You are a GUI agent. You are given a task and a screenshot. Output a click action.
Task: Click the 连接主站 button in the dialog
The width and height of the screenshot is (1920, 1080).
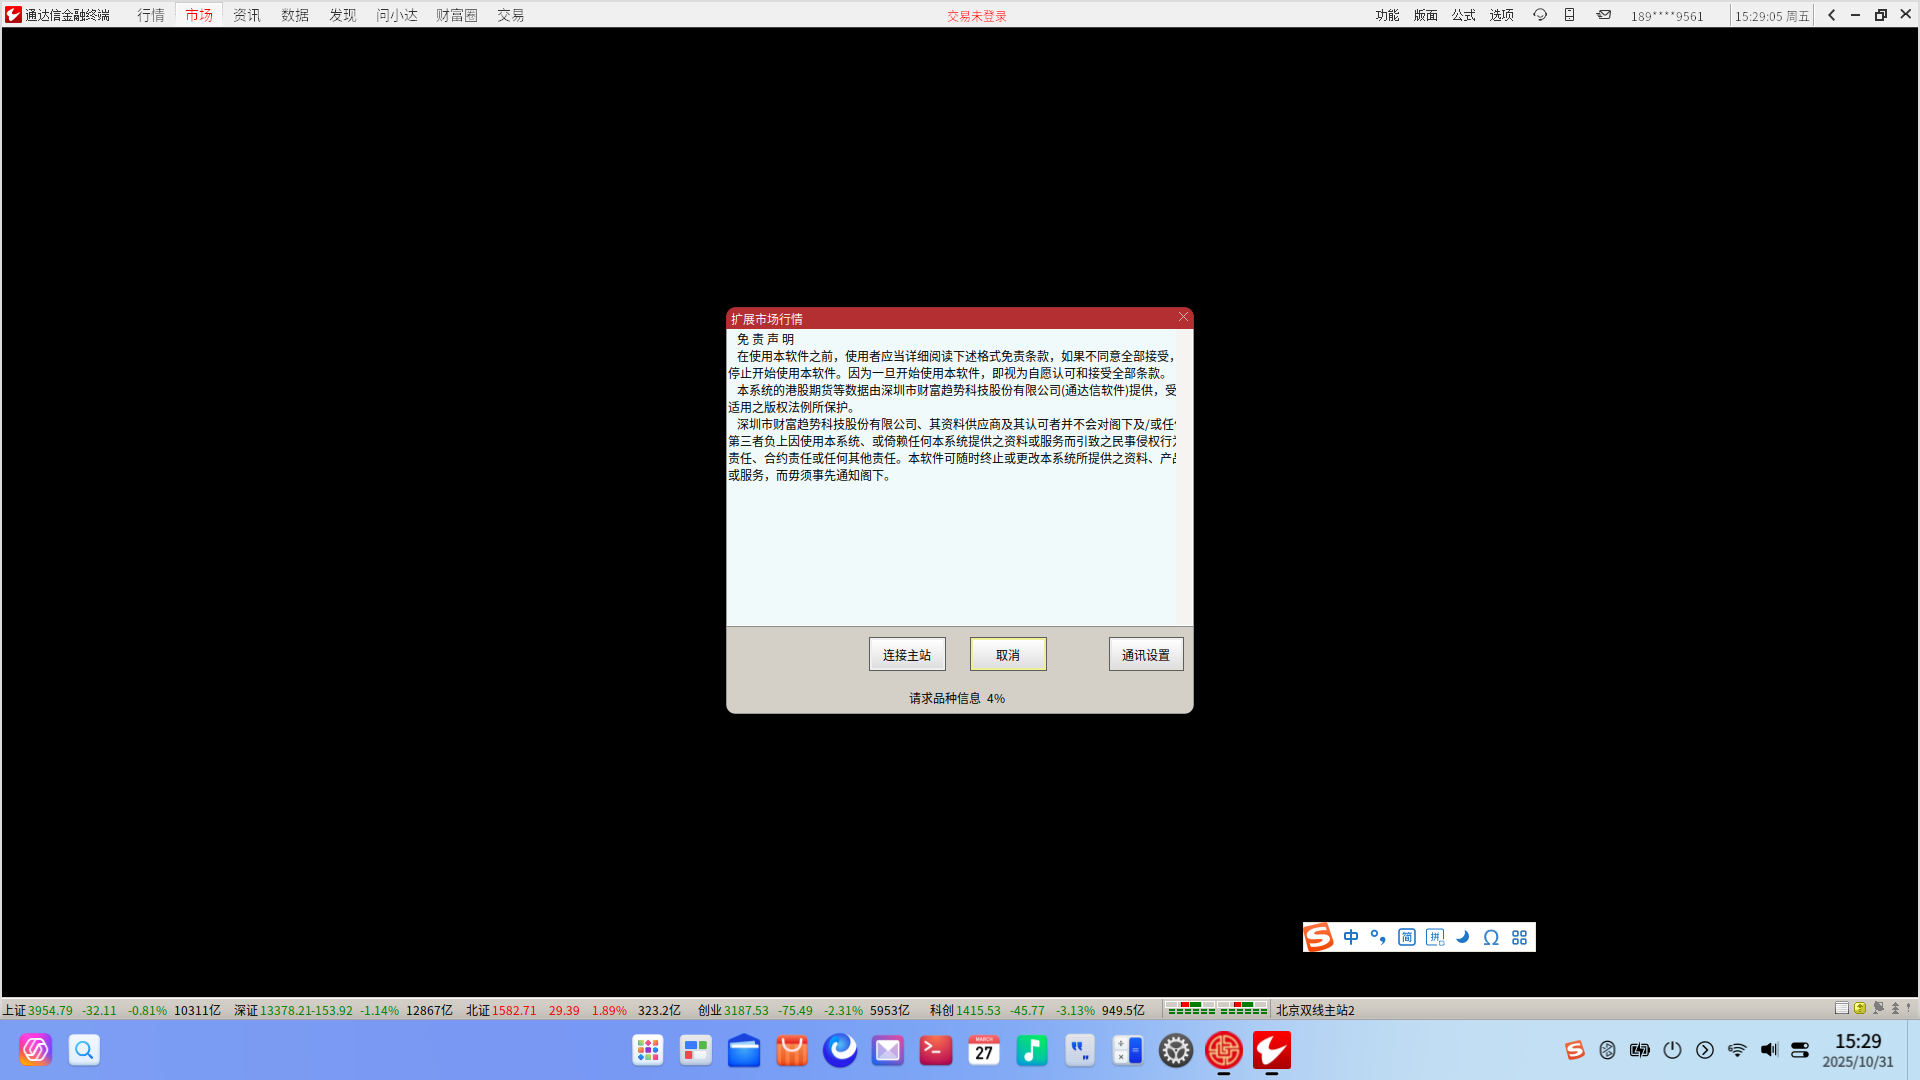[907, 655]
